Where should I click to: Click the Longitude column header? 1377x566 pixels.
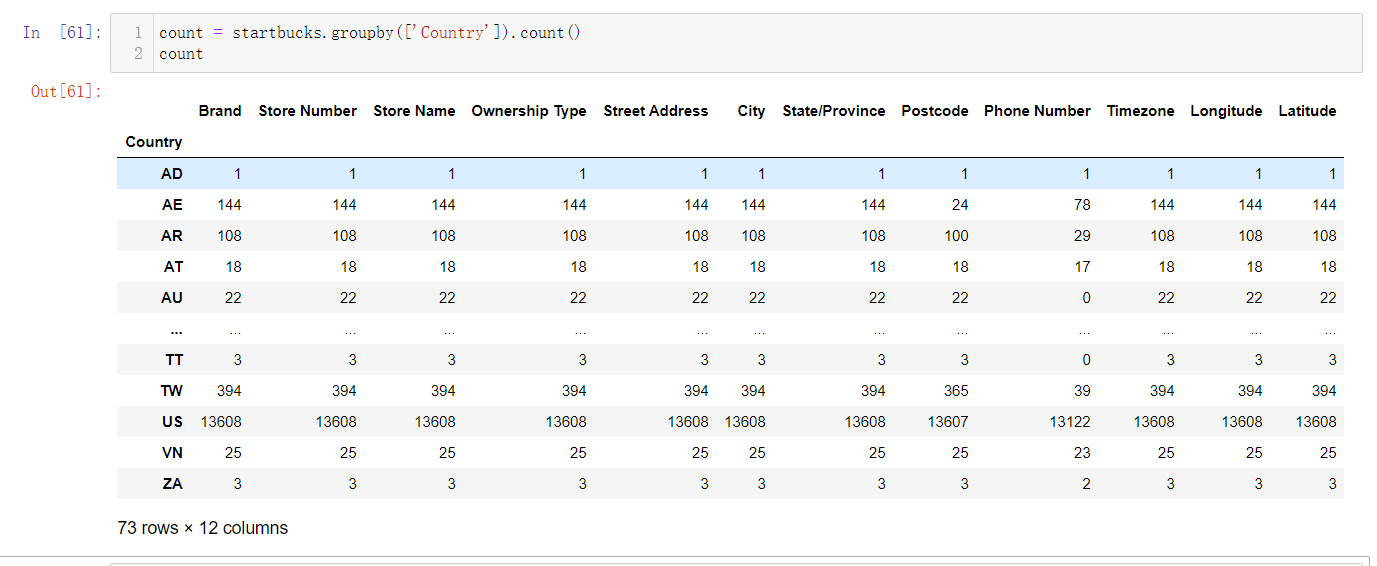pos(1226,111)
